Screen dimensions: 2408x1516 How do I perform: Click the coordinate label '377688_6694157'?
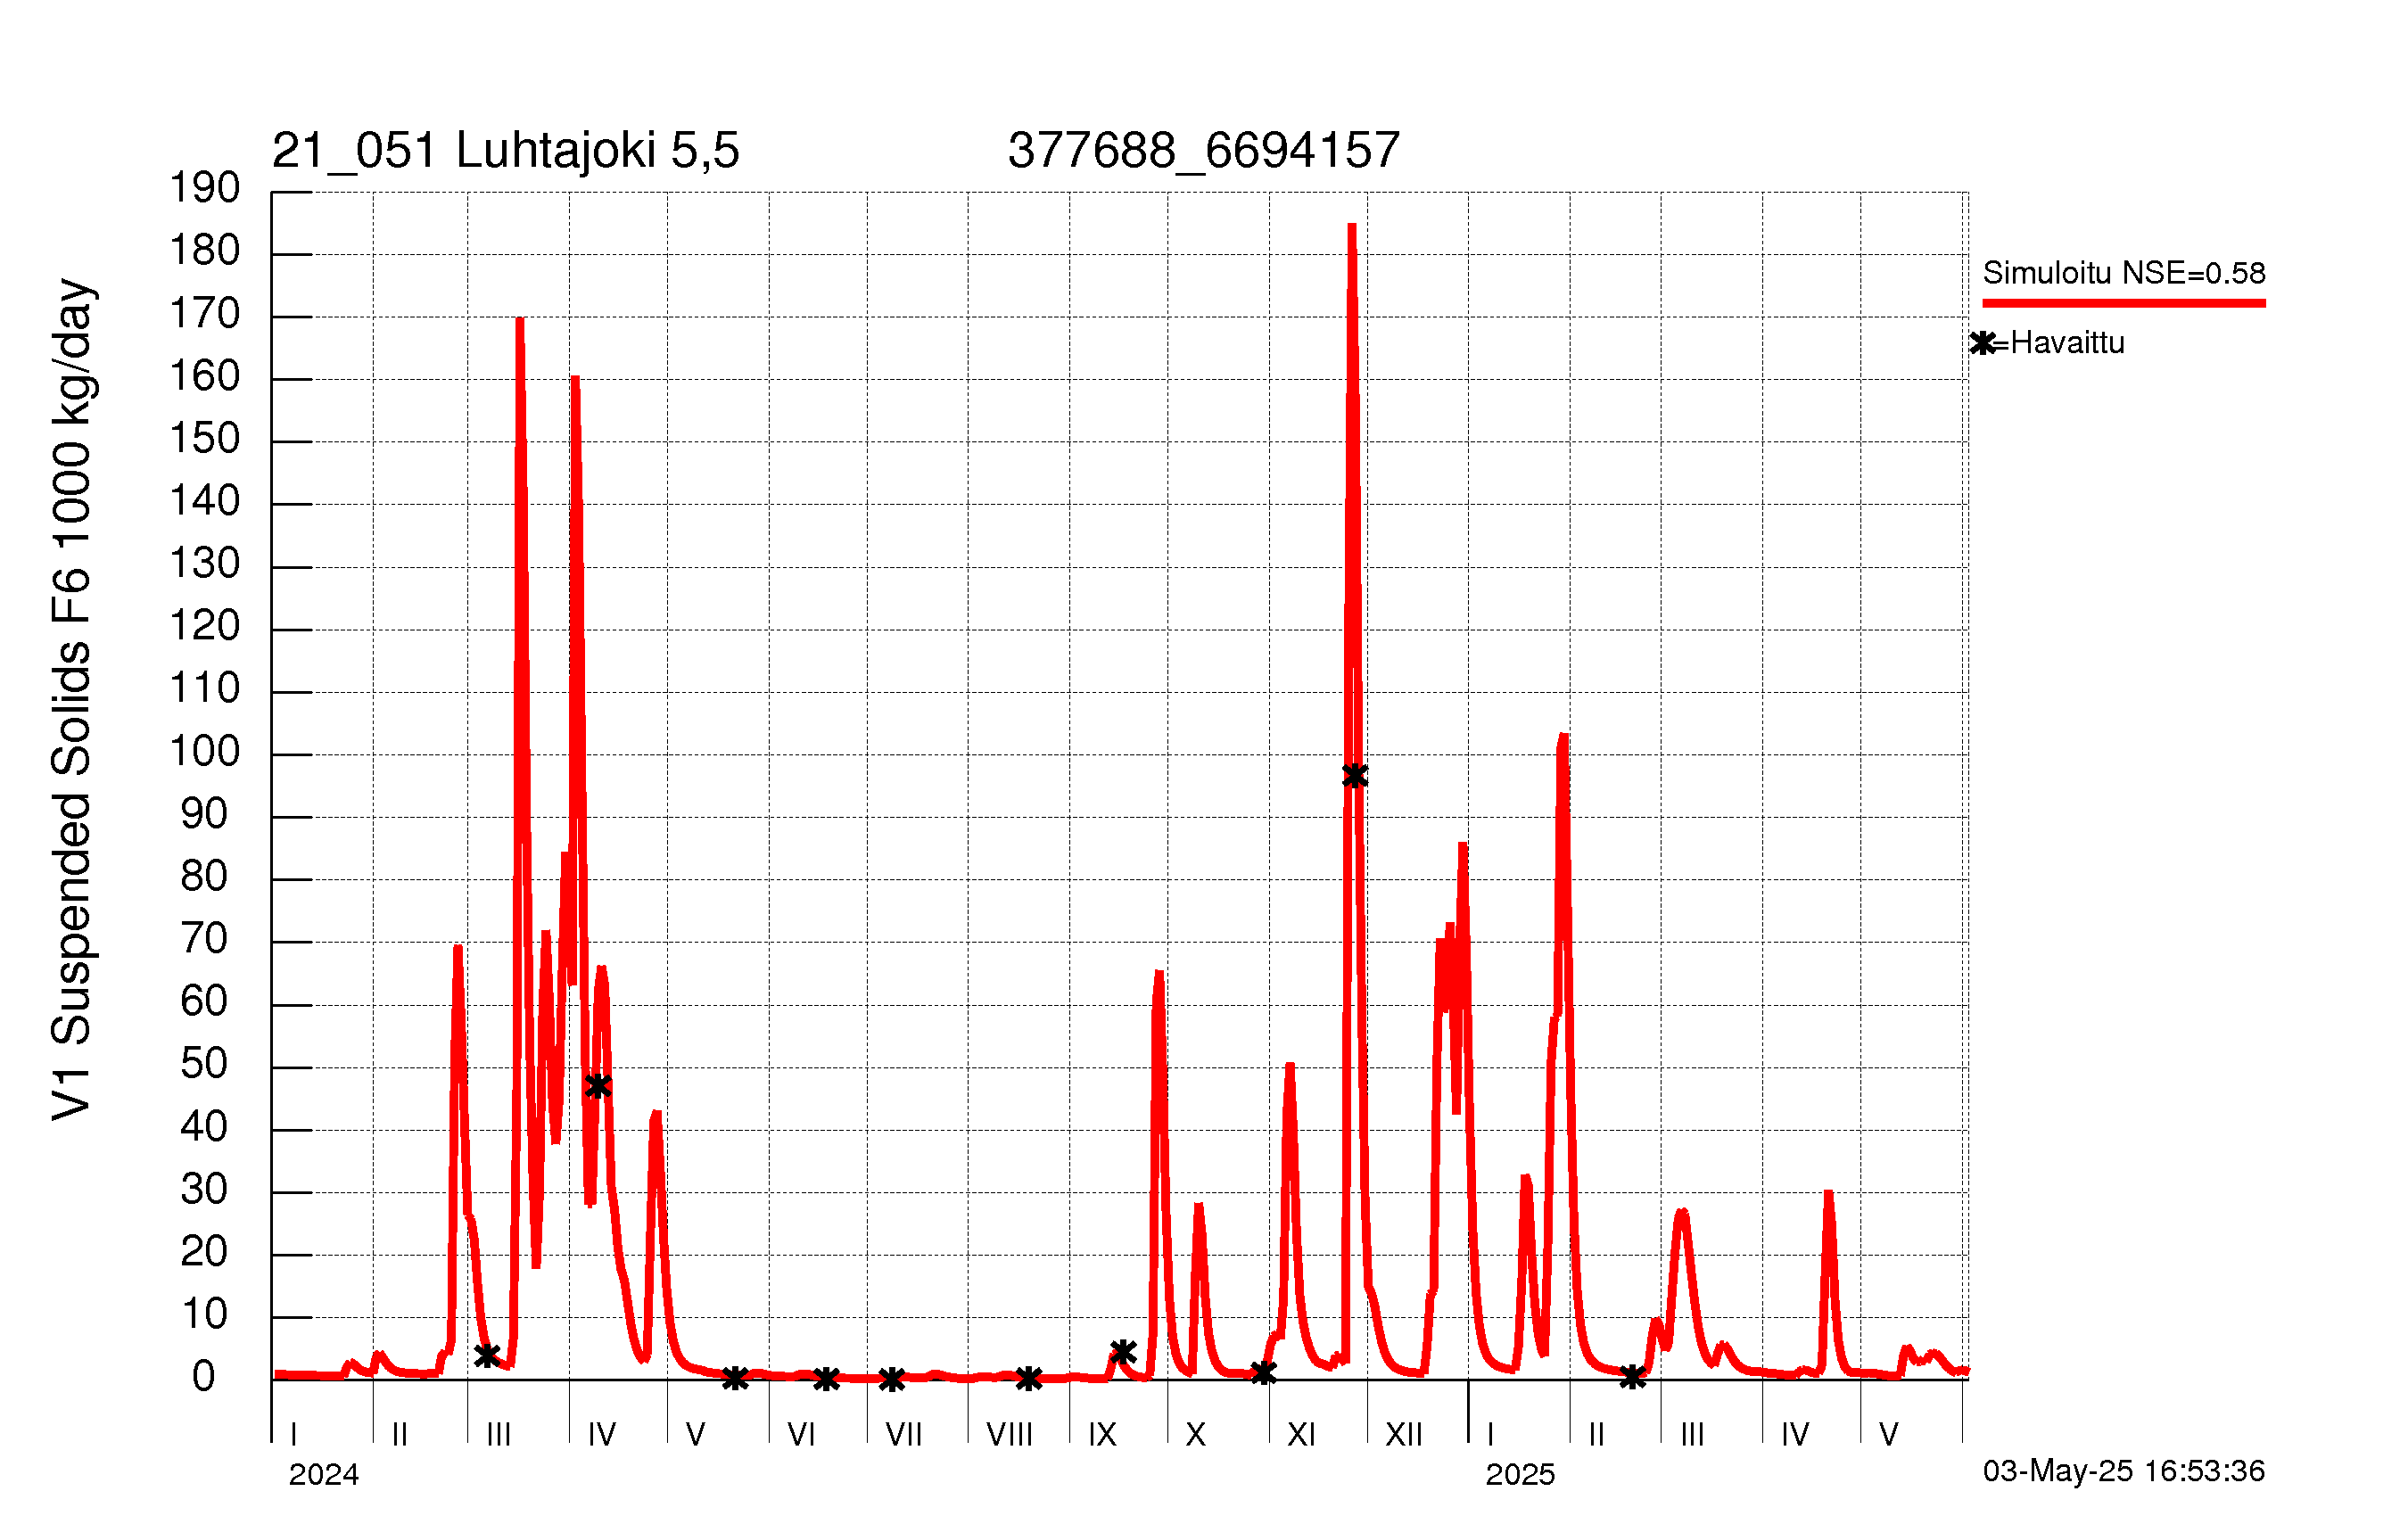pyautogui.click(x=1203, y=151)
